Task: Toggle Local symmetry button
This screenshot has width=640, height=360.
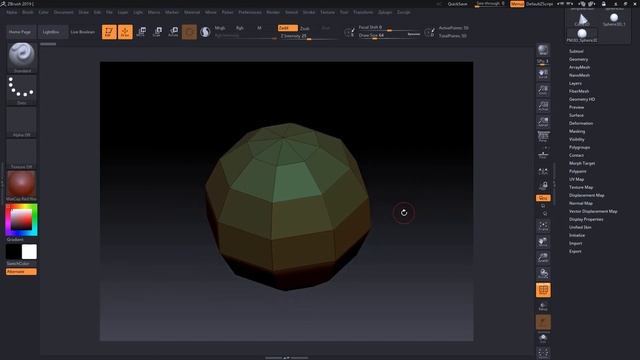Action: 543,172
